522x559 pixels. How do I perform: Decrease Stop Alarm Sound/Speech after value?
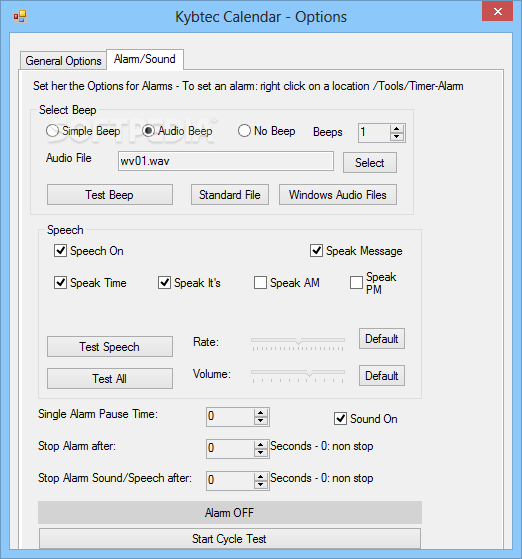[x=261, y=484]
